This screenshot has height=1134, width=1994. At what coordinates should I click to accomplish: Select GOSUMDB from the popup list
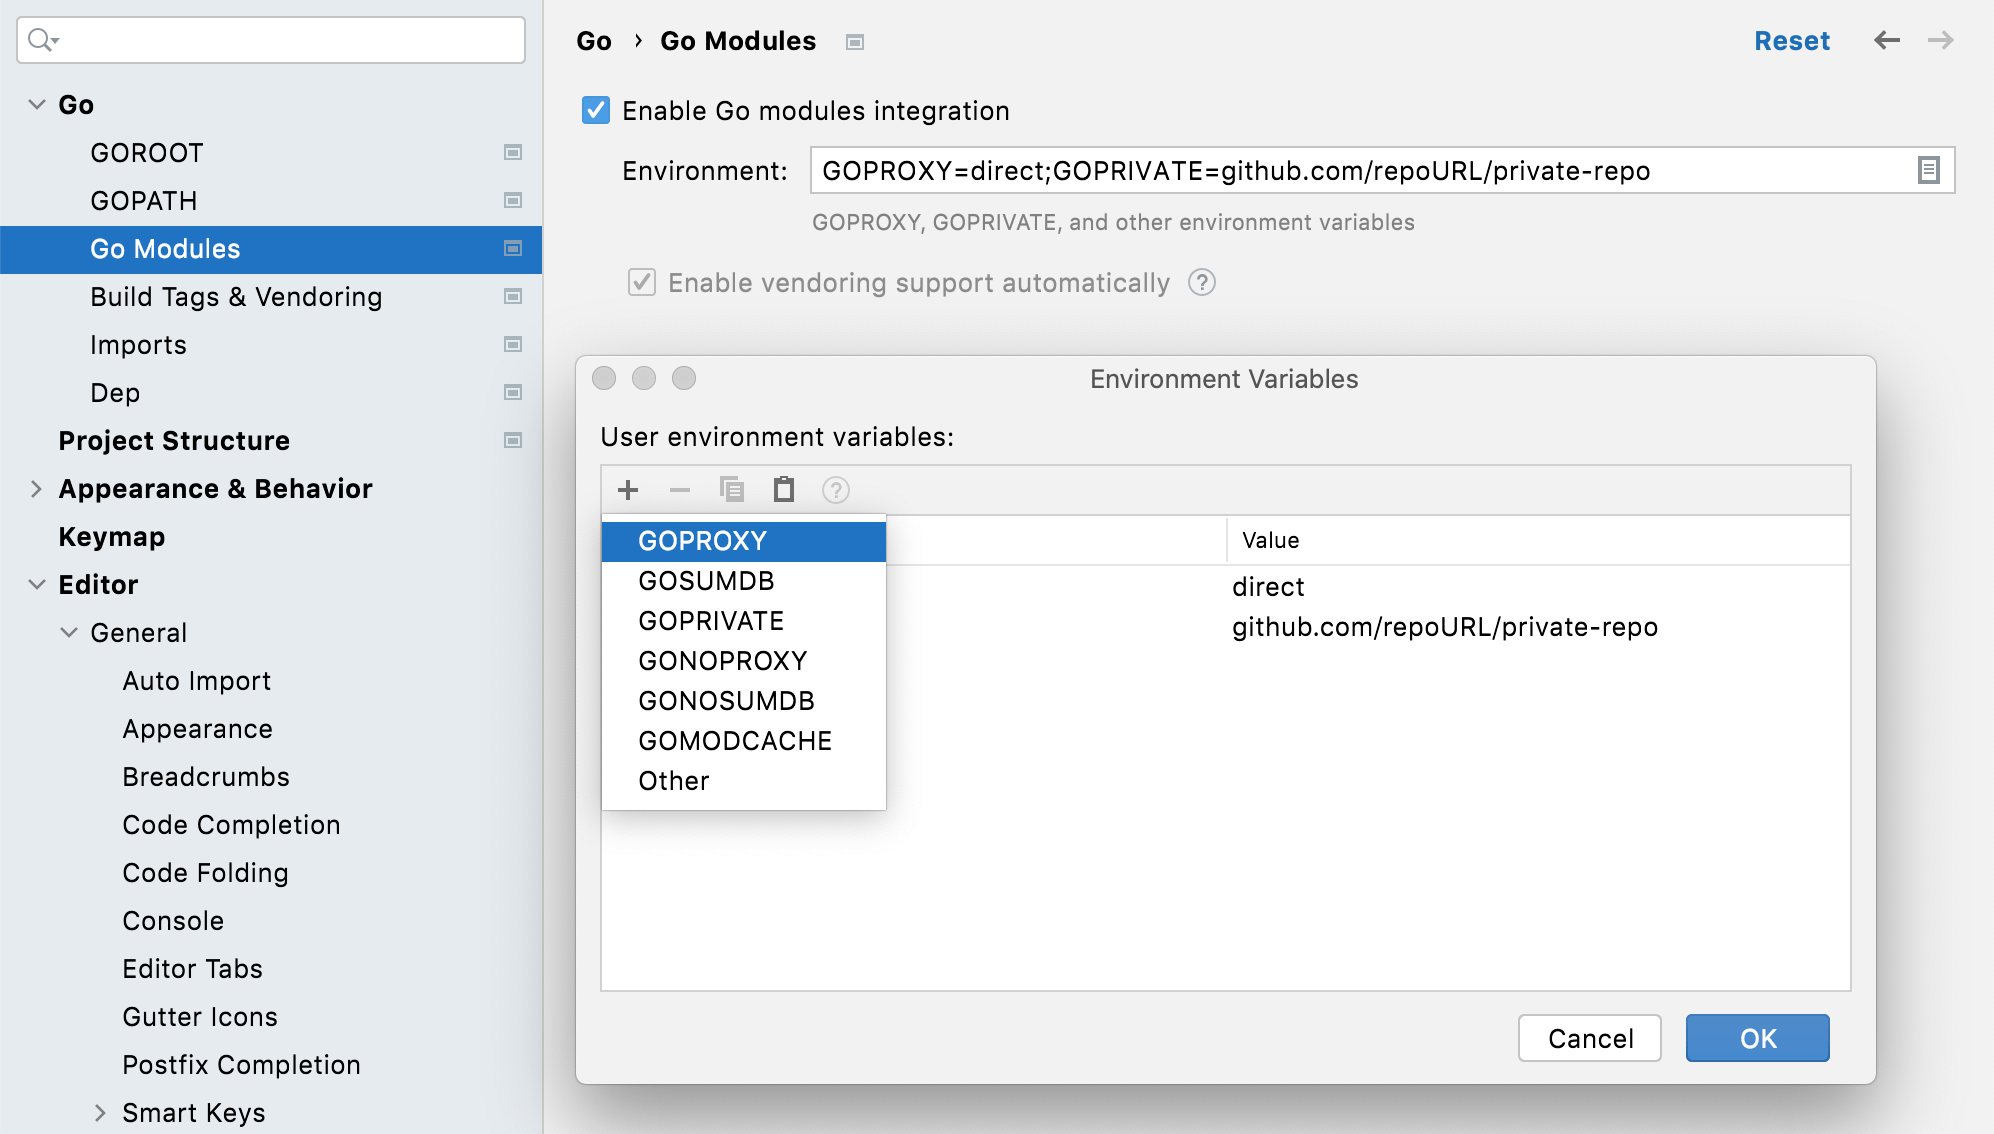[744, 581]
